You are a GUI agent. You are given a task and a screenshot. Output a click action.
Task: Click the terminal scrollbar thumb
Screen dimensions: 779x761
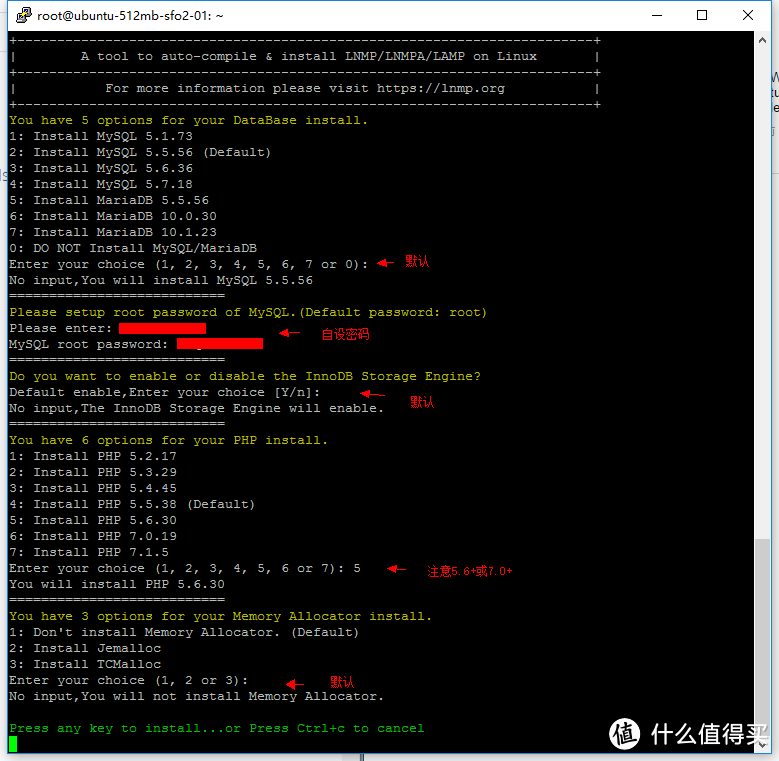point(762,638)
